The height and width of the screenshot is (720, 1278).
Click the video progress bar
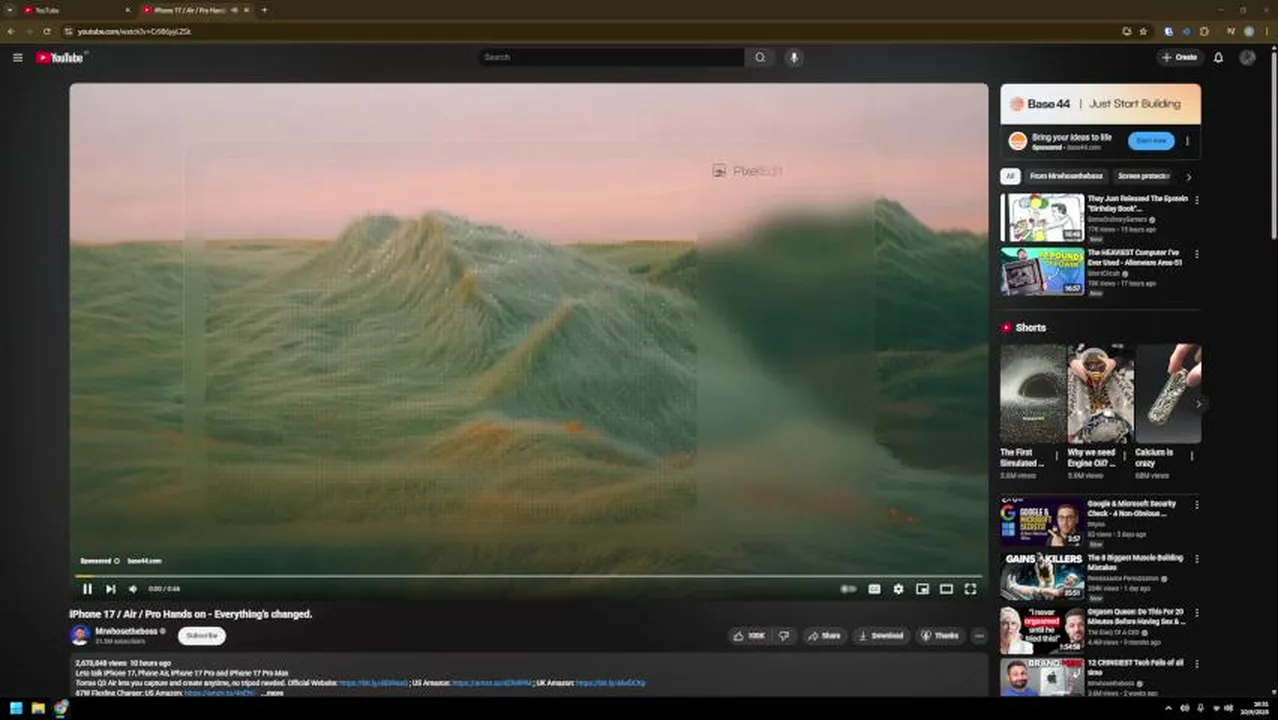click(x=528, y=576)
